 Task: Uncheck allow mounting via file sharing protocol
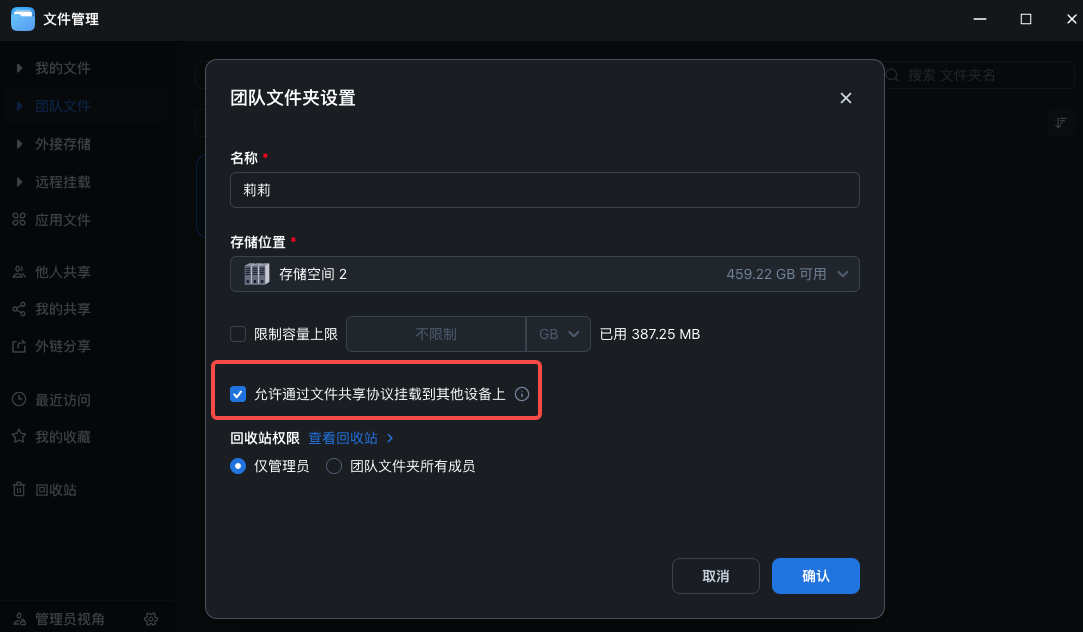(238, 394)
